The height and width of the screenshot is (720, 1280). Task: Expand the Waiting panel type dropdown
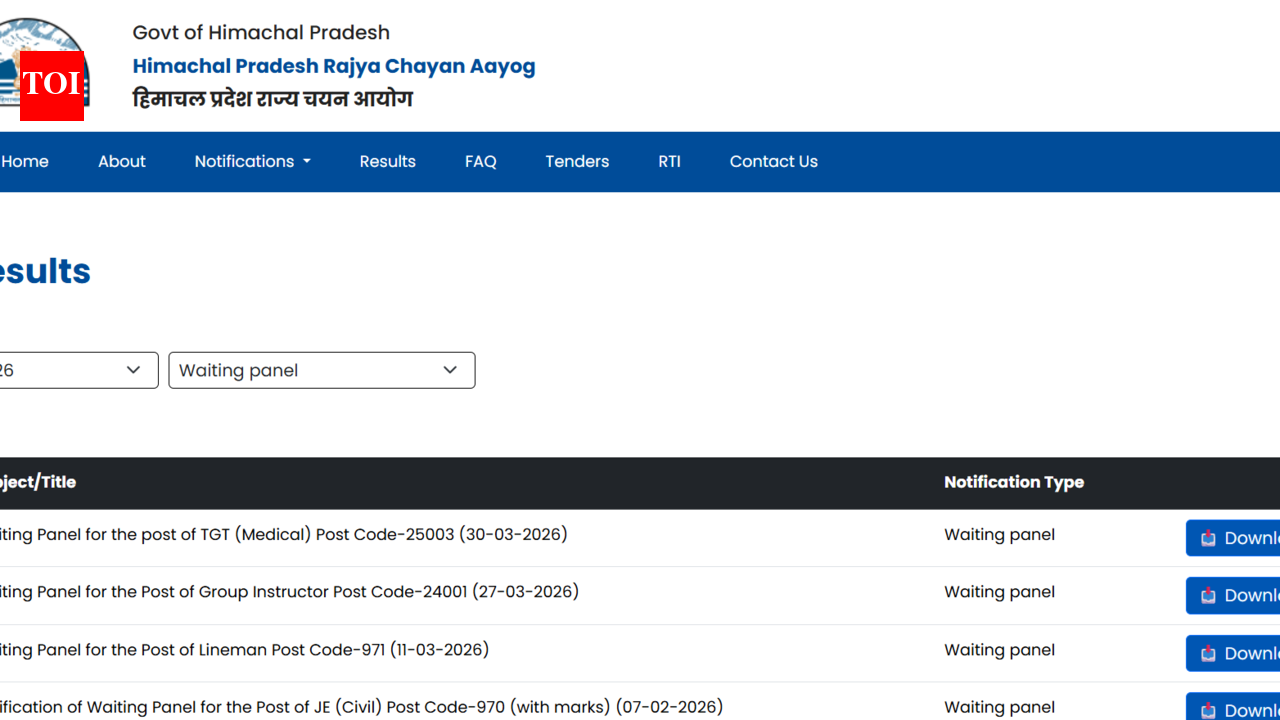point(321,370)
